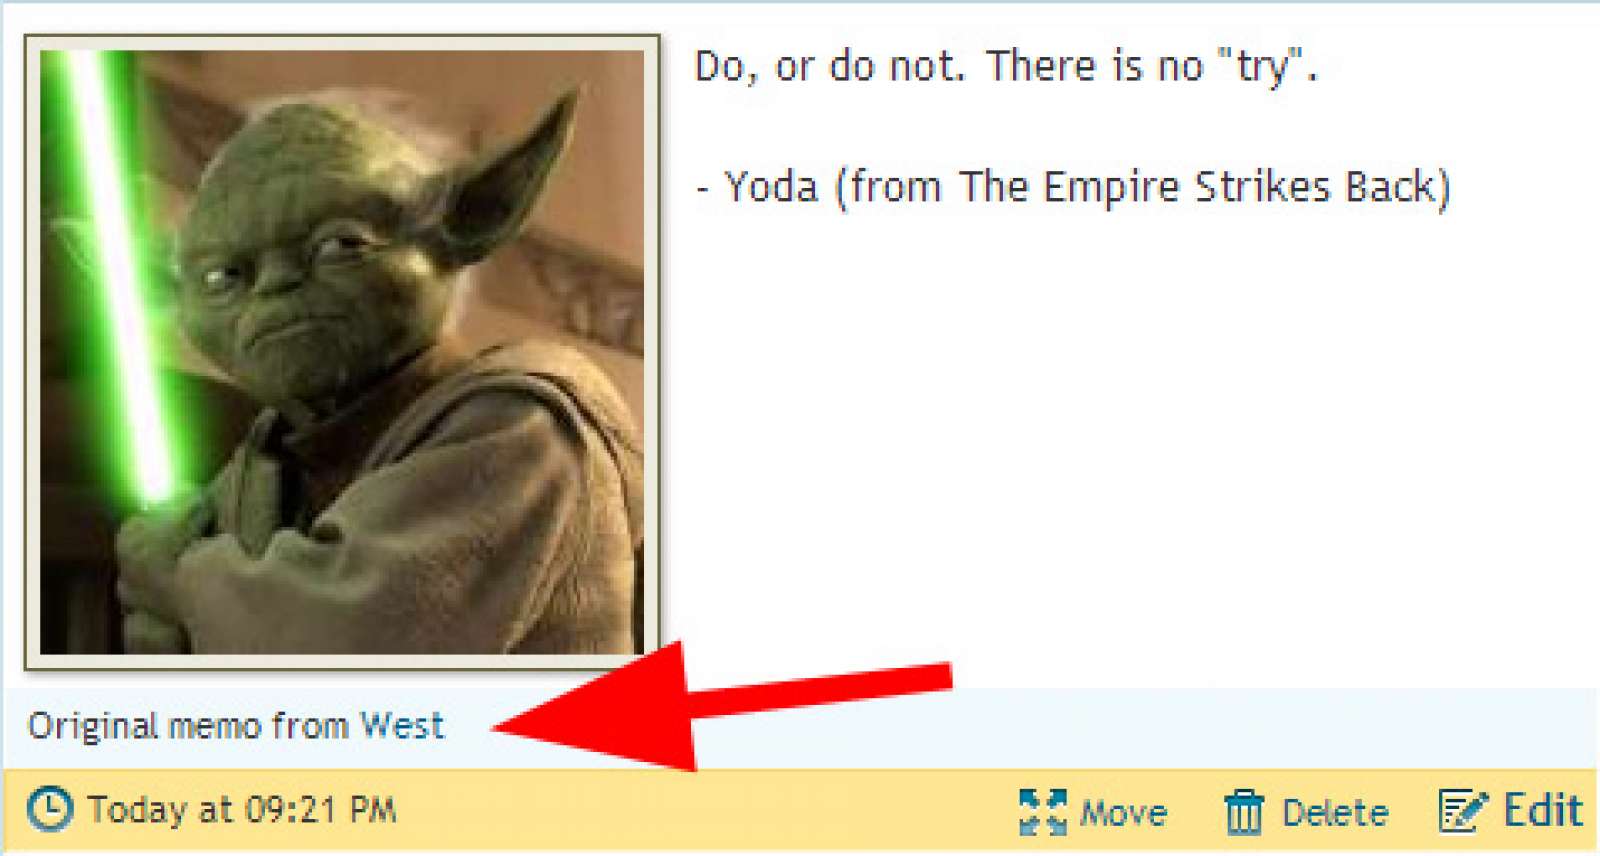Click the green lightsaber in the picture
The width and height of the screenshot is (1600, 856).
click(112, 270)
